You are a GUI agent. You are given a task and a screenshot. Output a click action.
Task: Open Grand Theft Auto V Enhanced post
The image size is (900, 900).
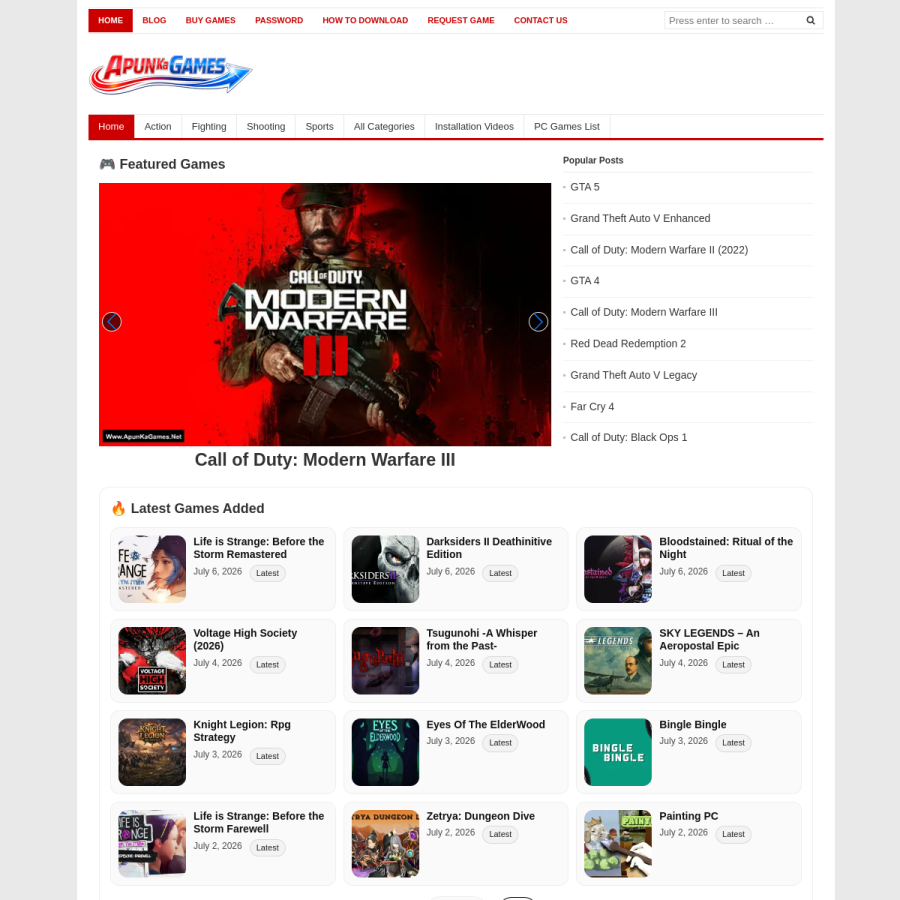click(x=640, y=219)
